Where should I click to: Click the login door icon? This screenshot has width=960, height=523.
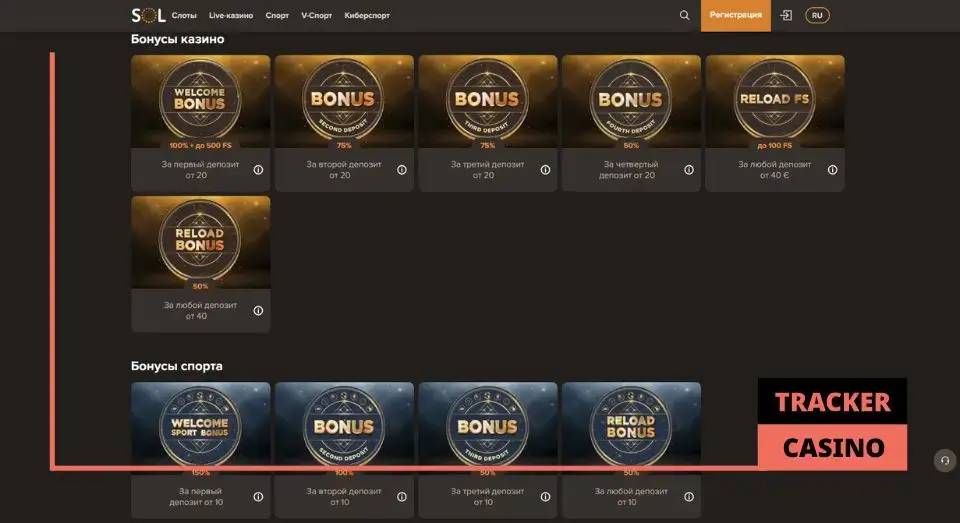pyautogui.click(x=786, y=15)
